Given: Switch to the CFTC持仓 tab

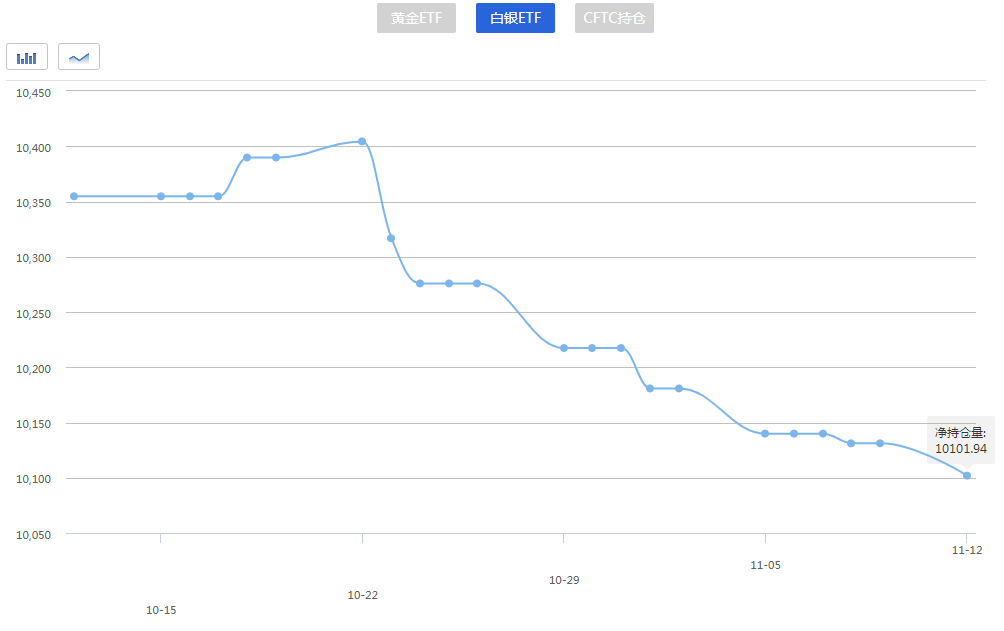Looking at the screenshot, I should [x=614, y=18].
